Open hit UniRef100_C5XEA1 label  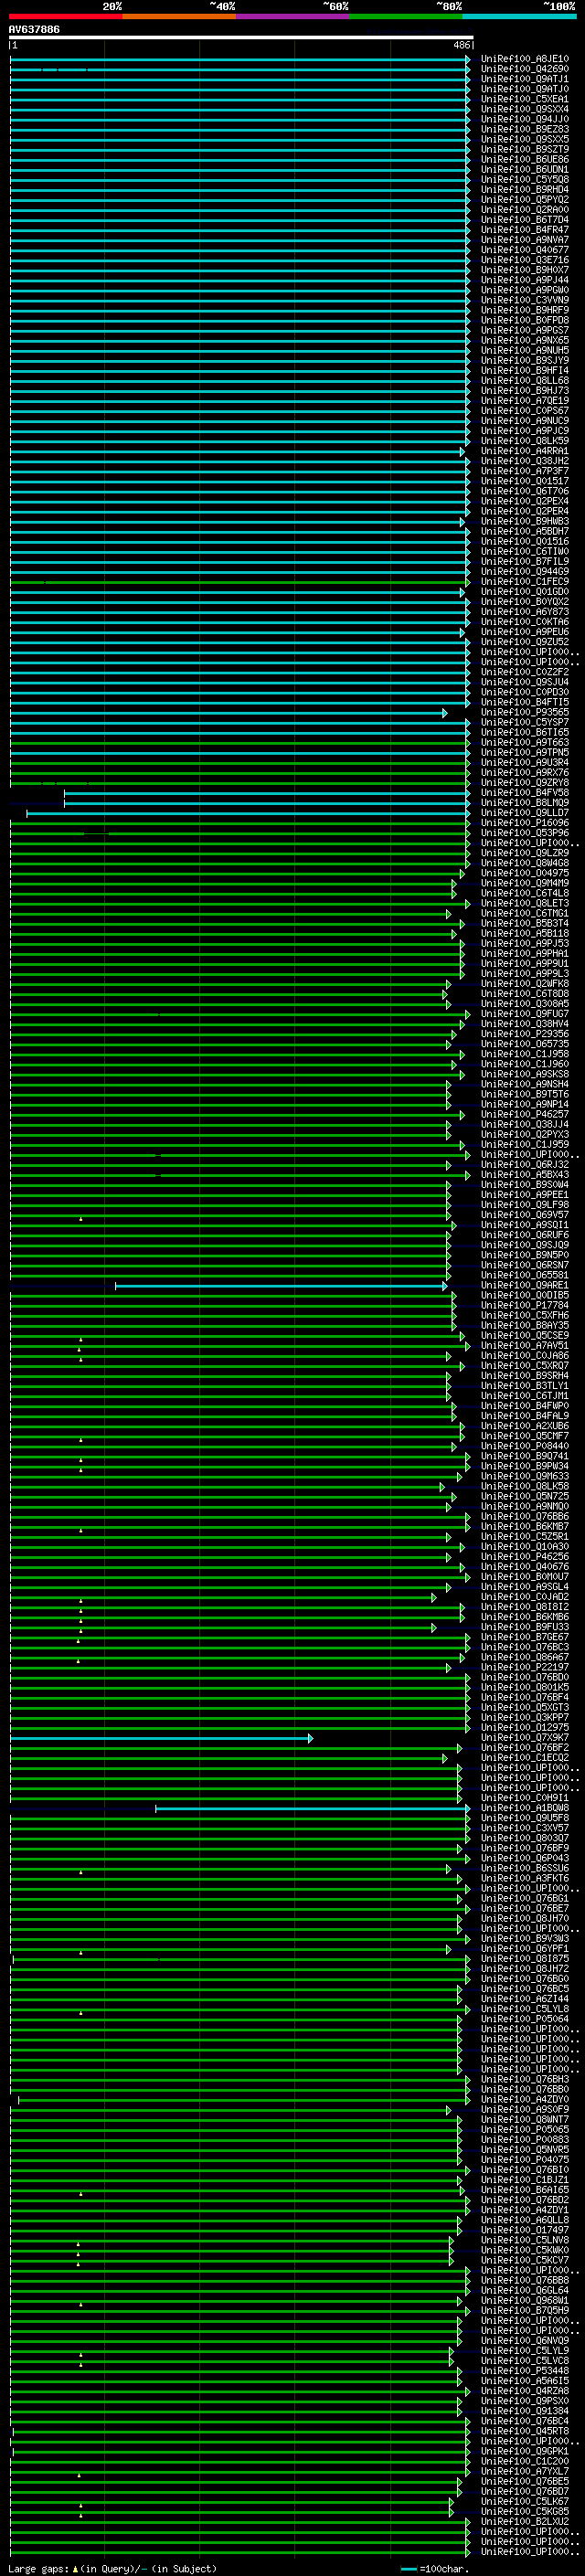(x=525, y=99)
